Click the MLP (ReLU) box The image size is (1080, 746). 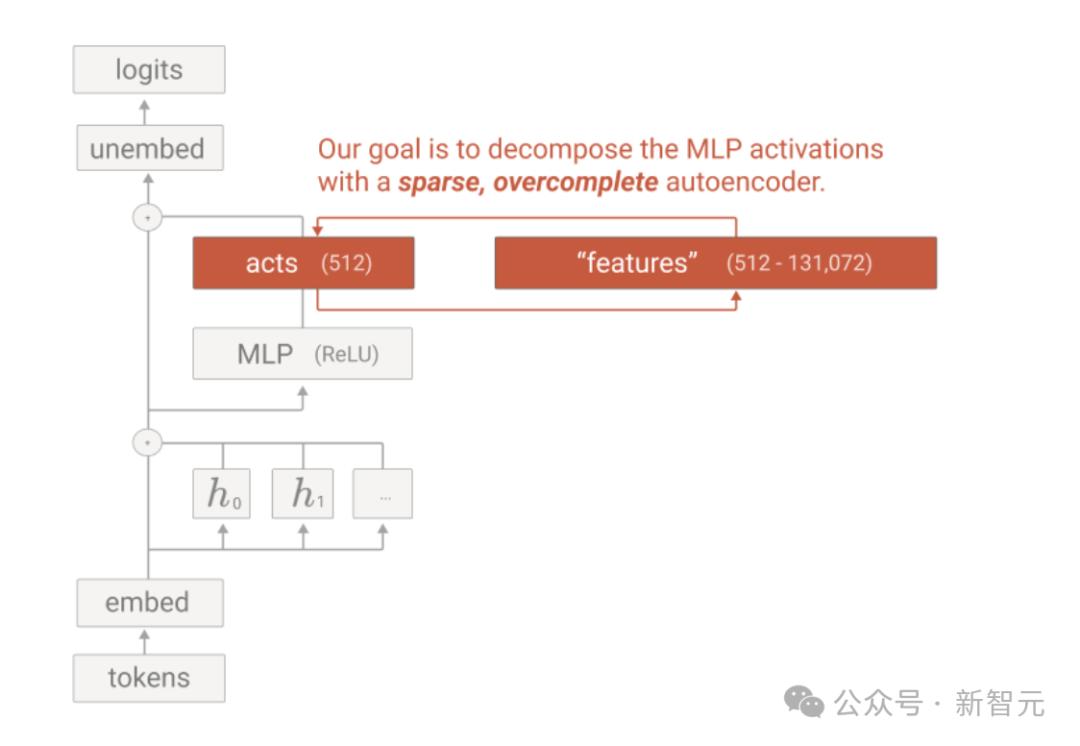[302, 354]
